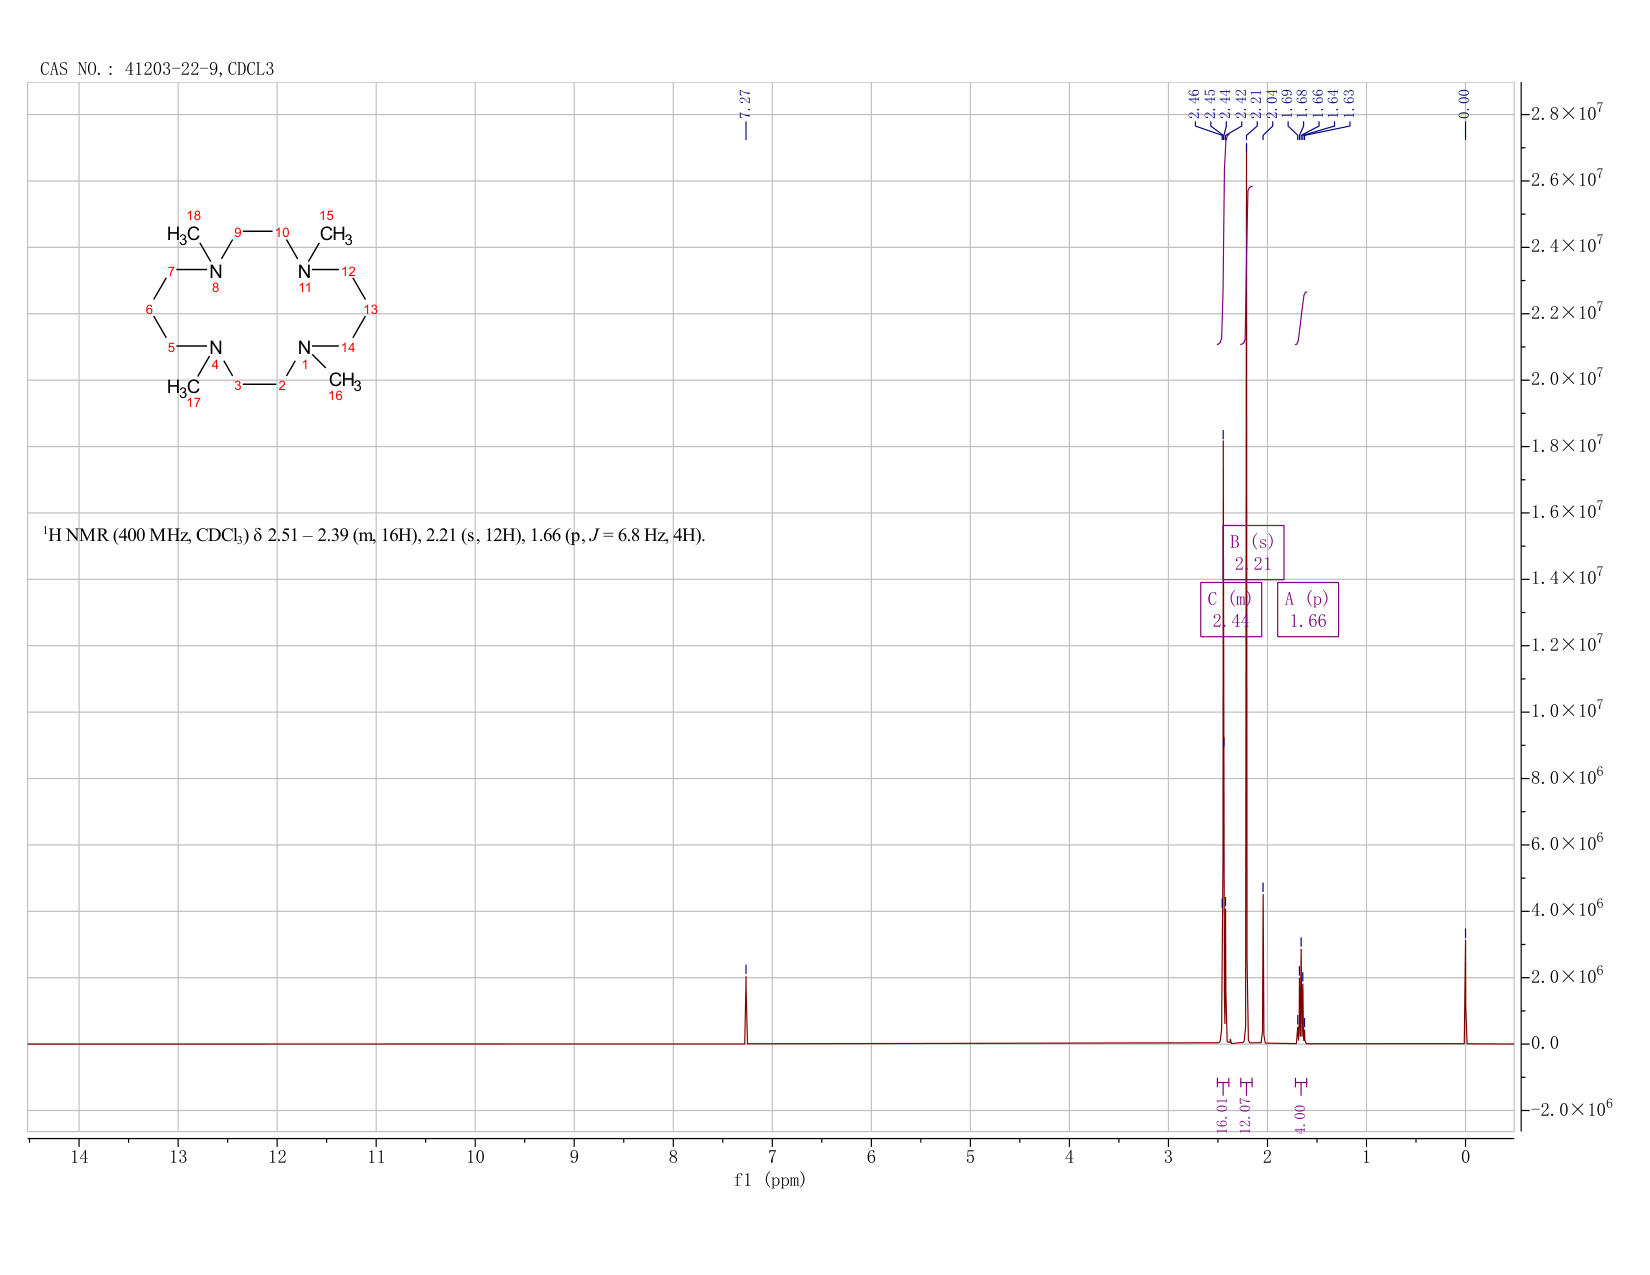
Task: Select the 2.46 peak label at top
Action: pyautogui.click(x=1193, y=102)
